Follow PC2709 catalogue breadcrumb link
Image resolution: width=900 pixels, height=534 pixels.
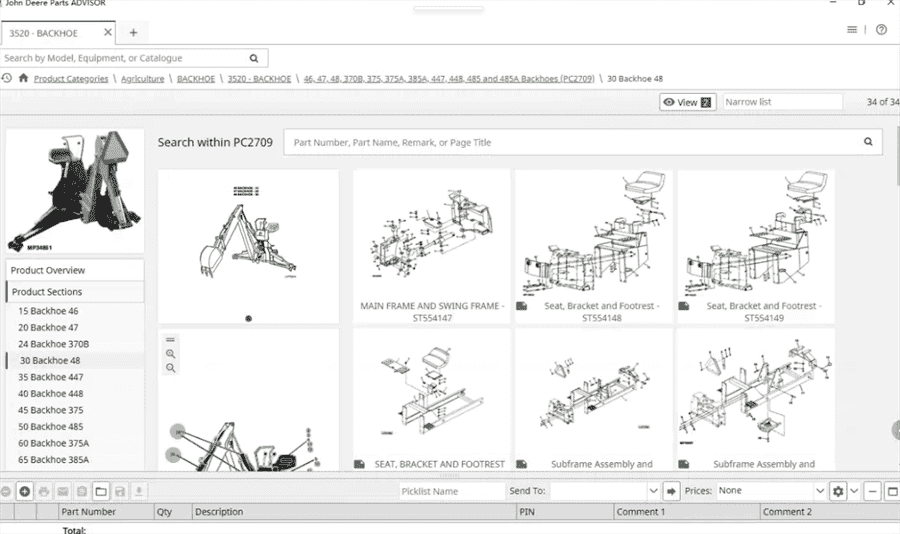click(449, 79)
